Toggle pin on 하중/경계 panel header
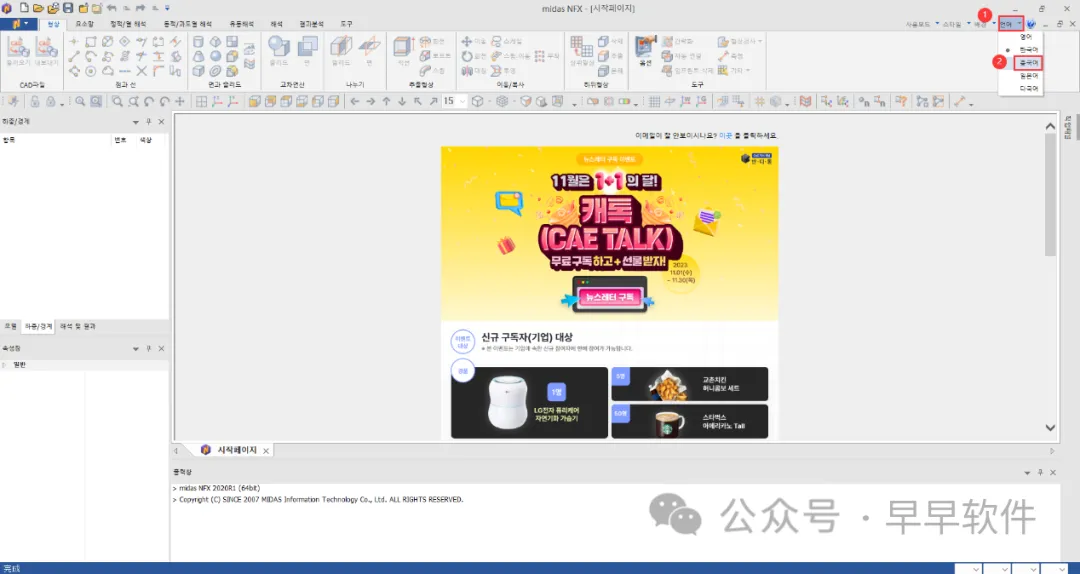The height and width of the screenshot is (574, 1080). coord(148,121)
